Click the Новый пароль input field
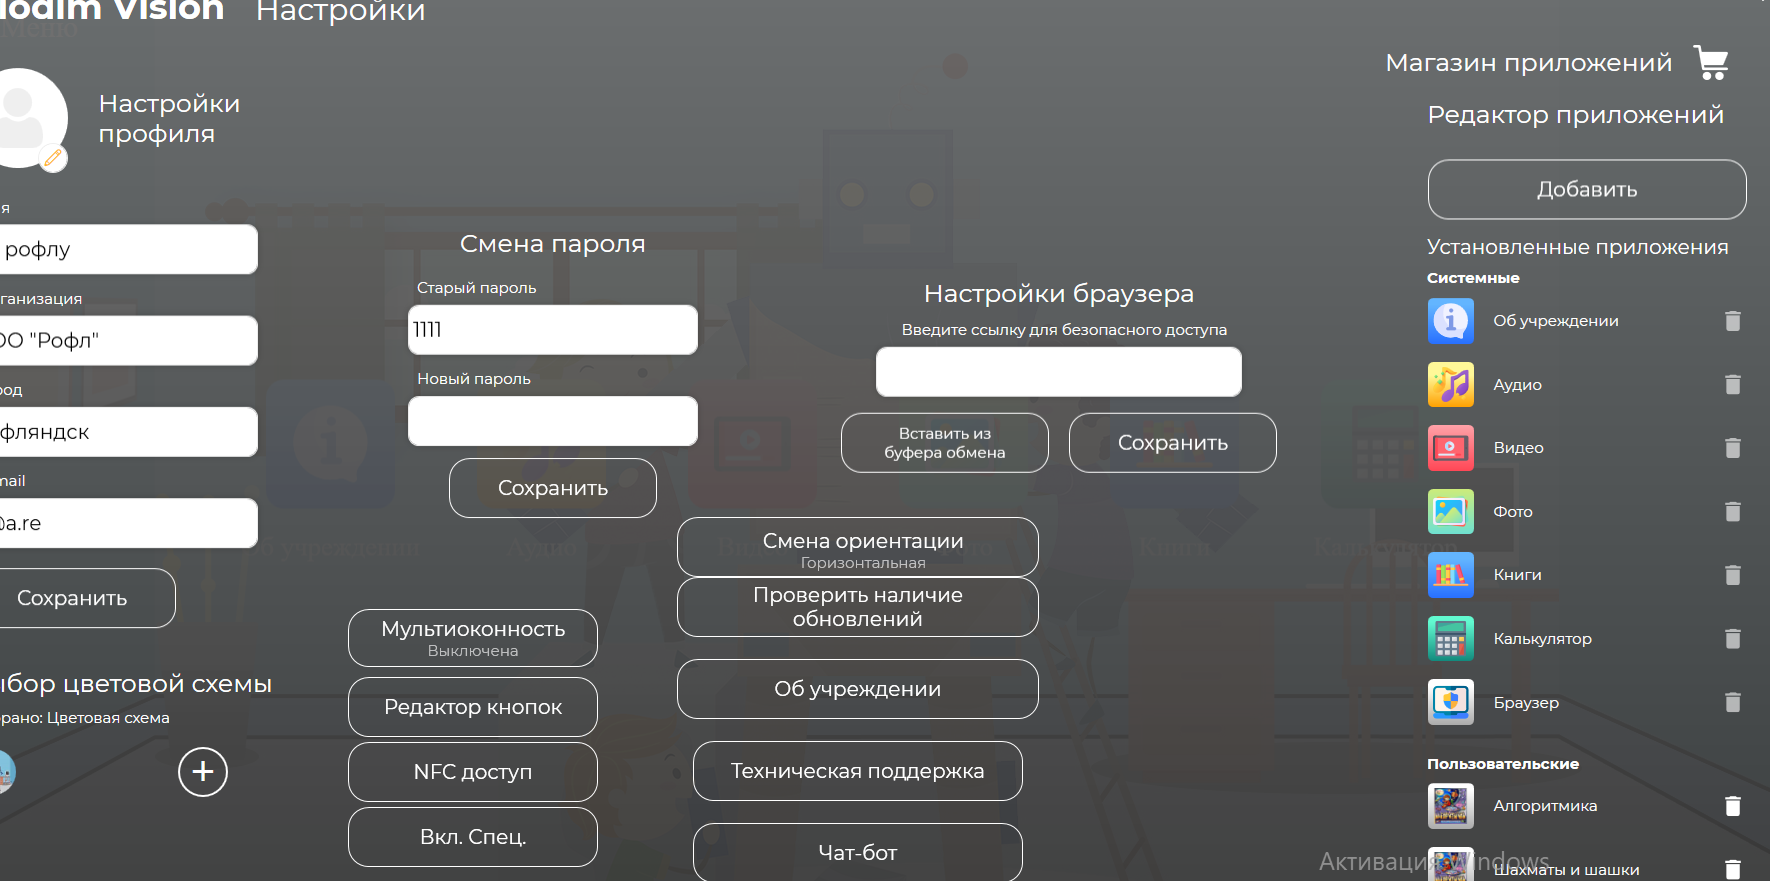Screen dimensions: 1770x881 point(553,421)
